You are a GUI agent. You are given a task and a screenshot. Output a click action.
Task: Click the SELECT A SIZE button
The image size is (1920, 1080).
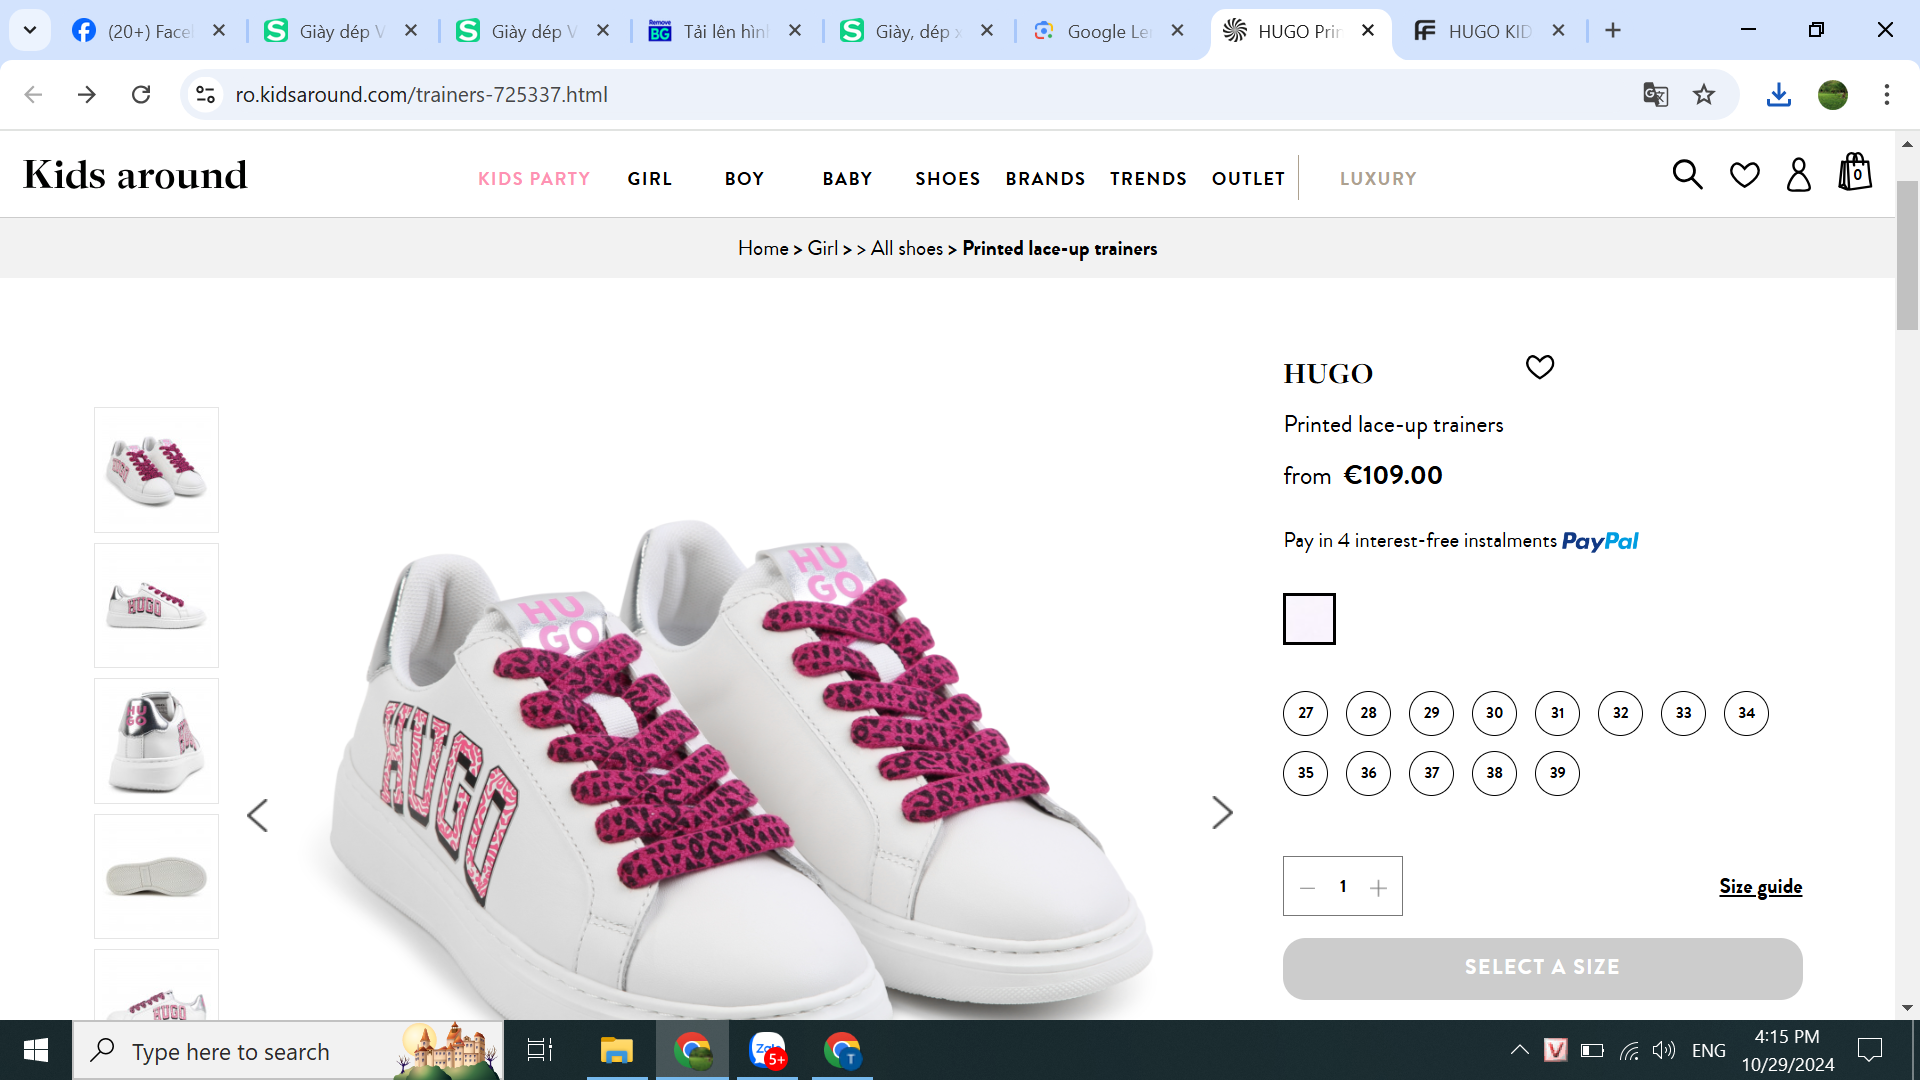(x=1543, y=968)
